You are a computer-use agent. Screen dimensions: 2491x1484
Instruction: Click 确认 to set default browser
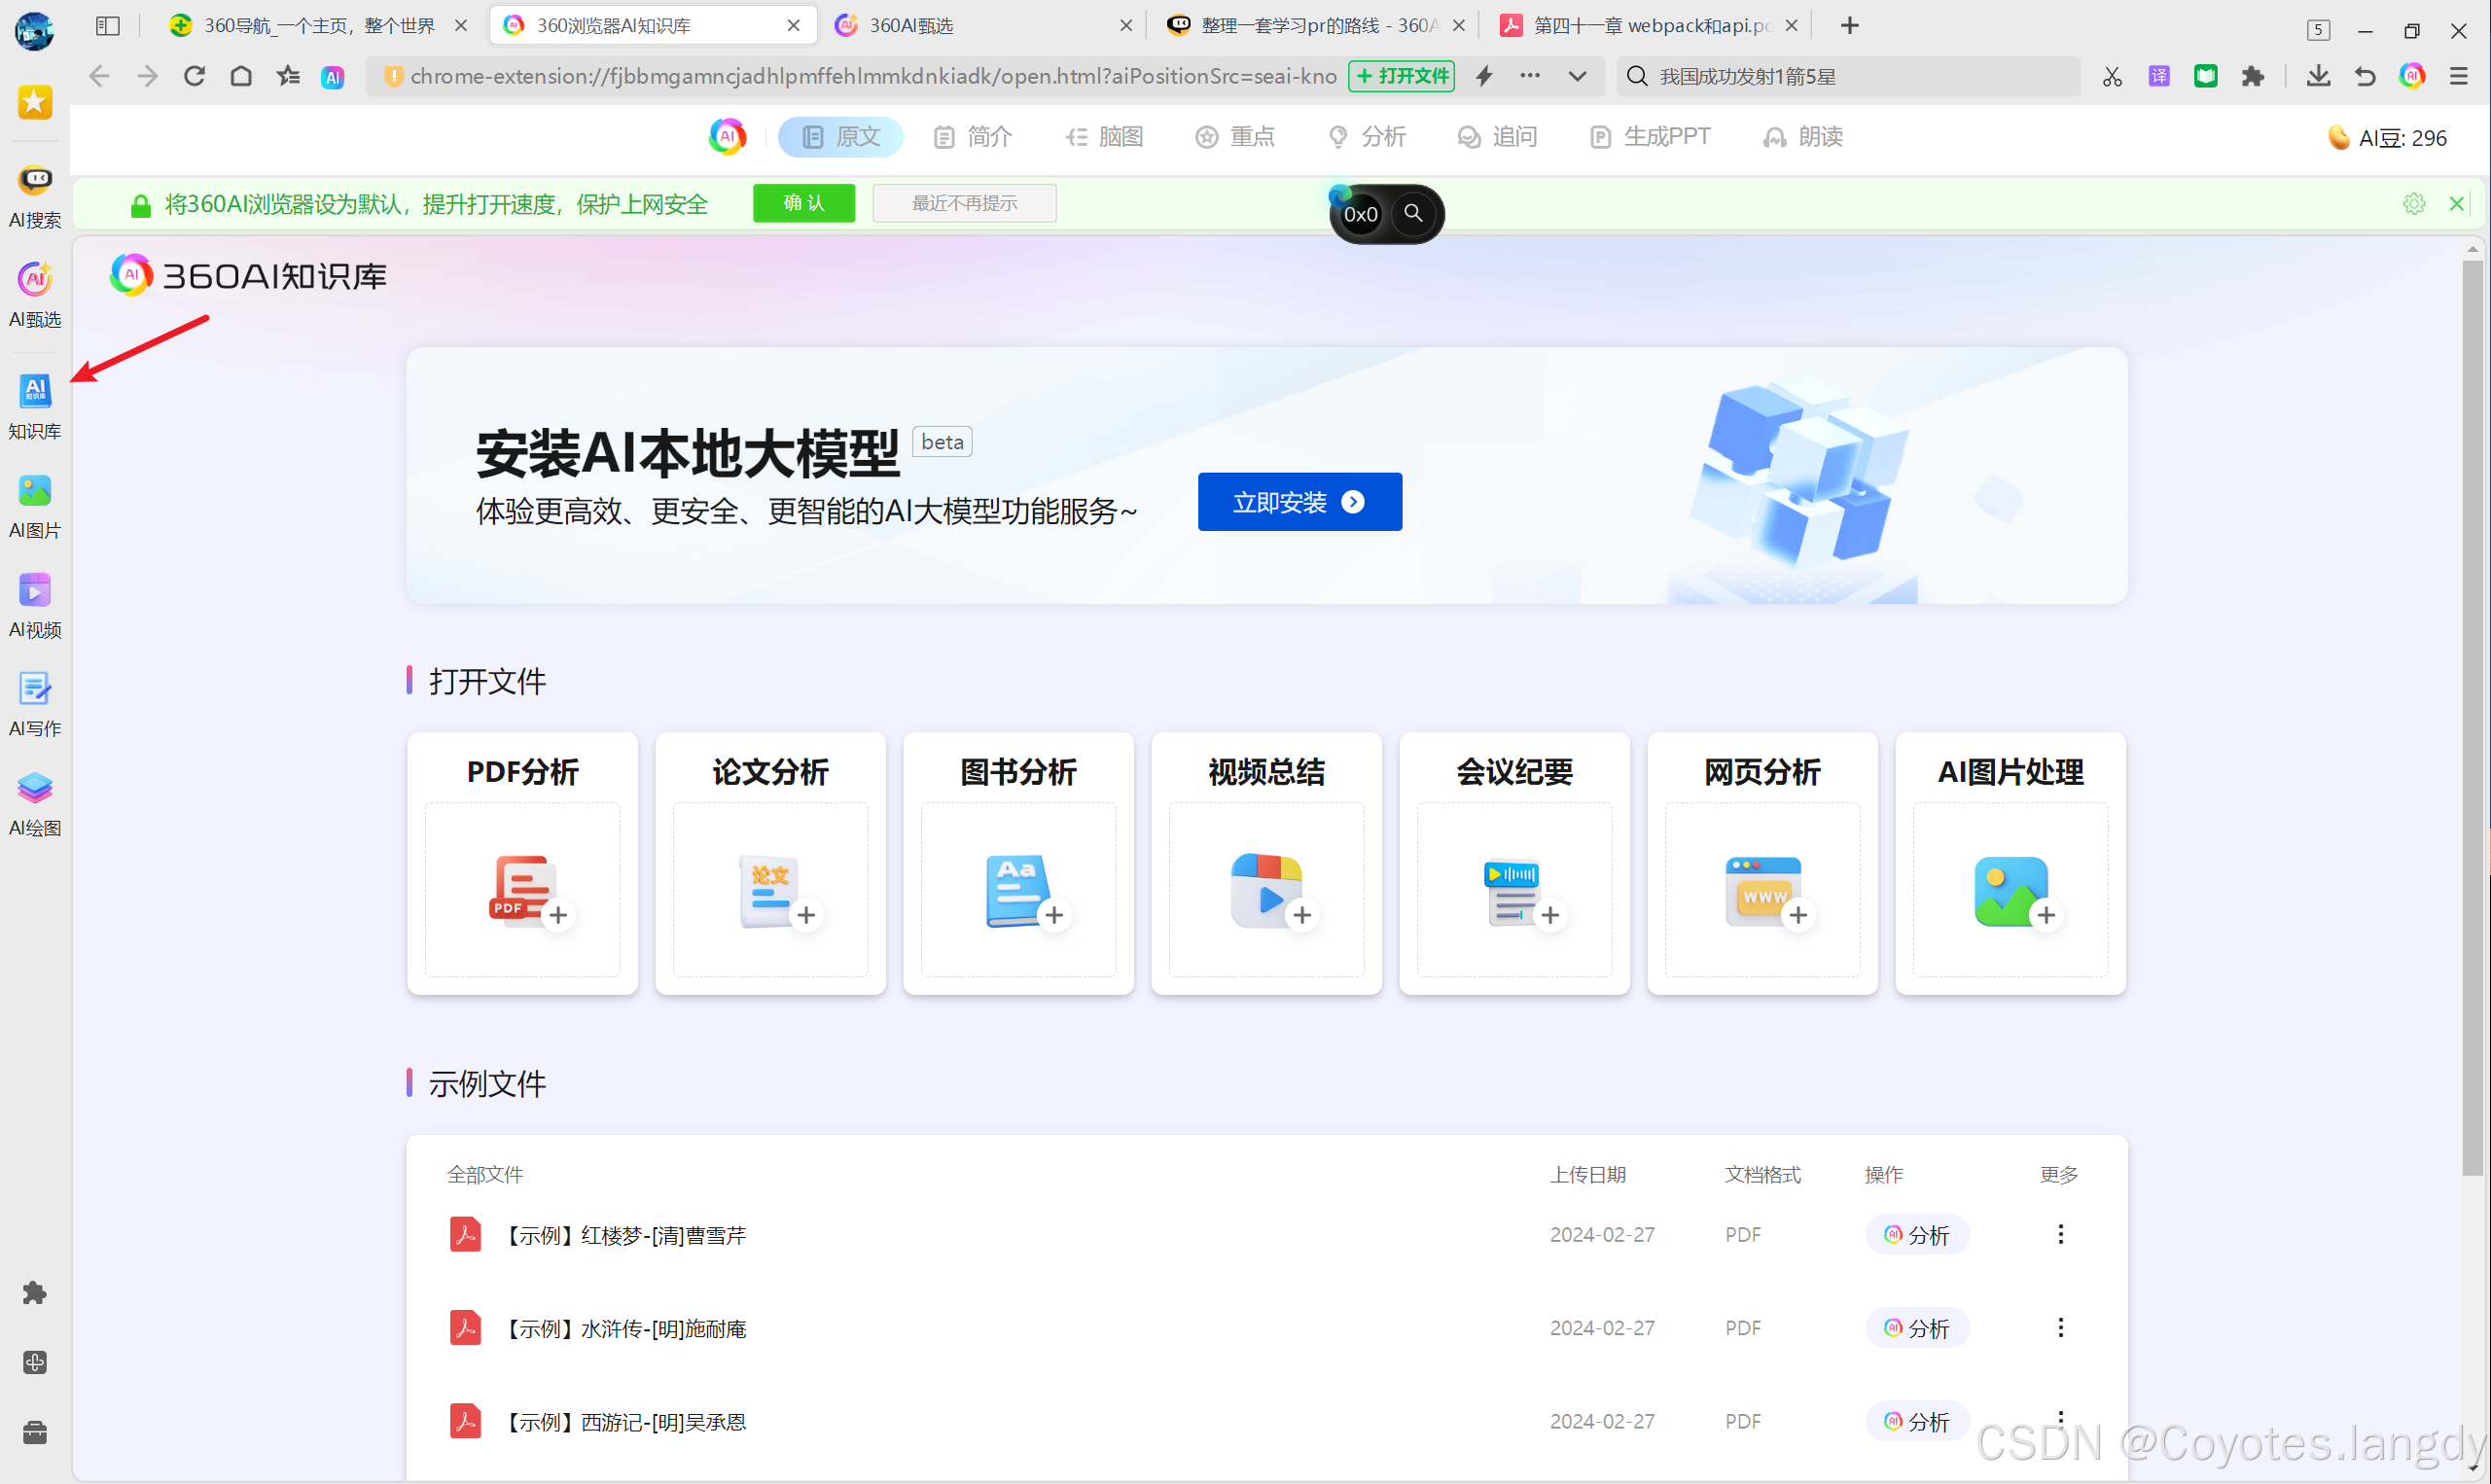[803, 203]
